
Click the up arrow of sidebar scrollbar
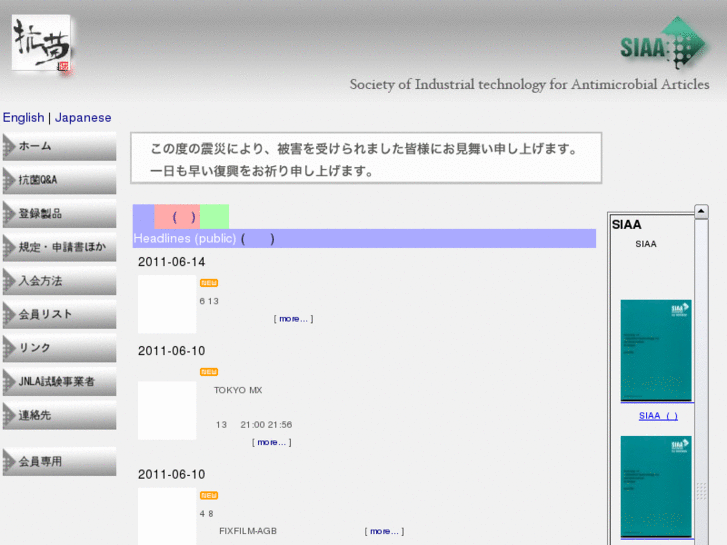click(x=701, y=212)
